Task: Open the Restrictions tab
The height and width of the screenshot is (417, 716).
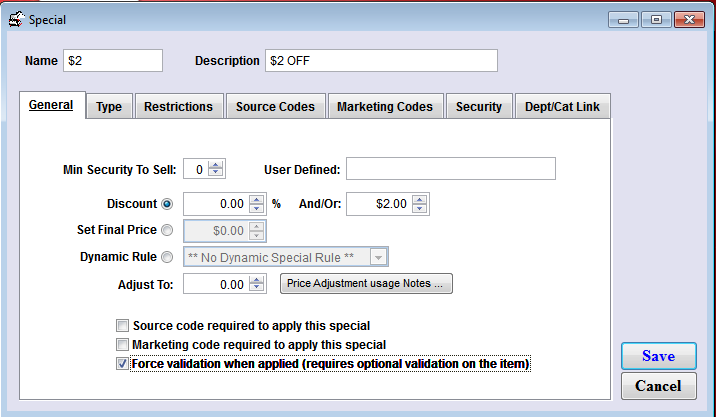Action: [179, 106]
